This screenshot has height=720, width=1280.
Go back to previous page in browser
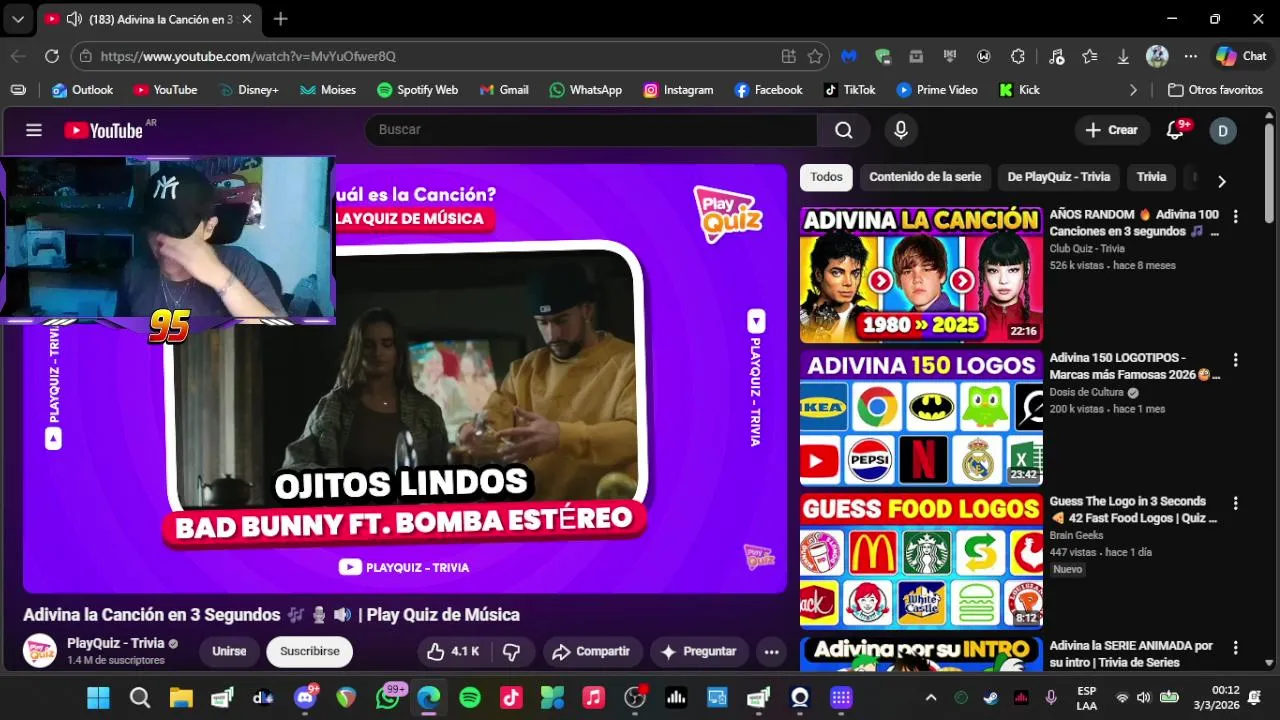coord(18,57)
